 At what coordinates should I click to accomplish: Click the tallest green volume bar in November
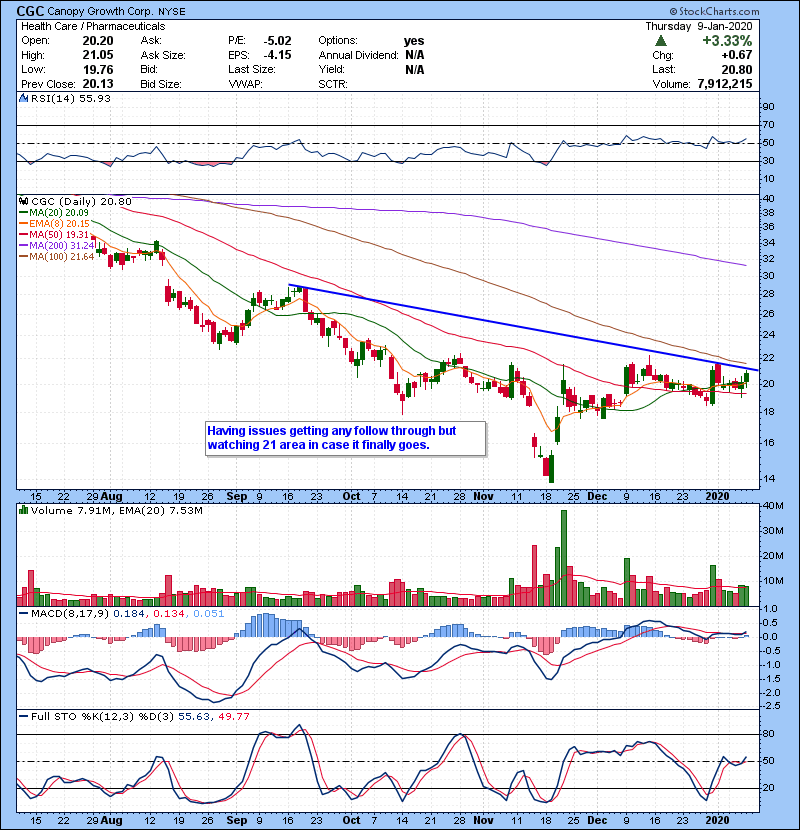pyautogui.click(x=564, y=557)
